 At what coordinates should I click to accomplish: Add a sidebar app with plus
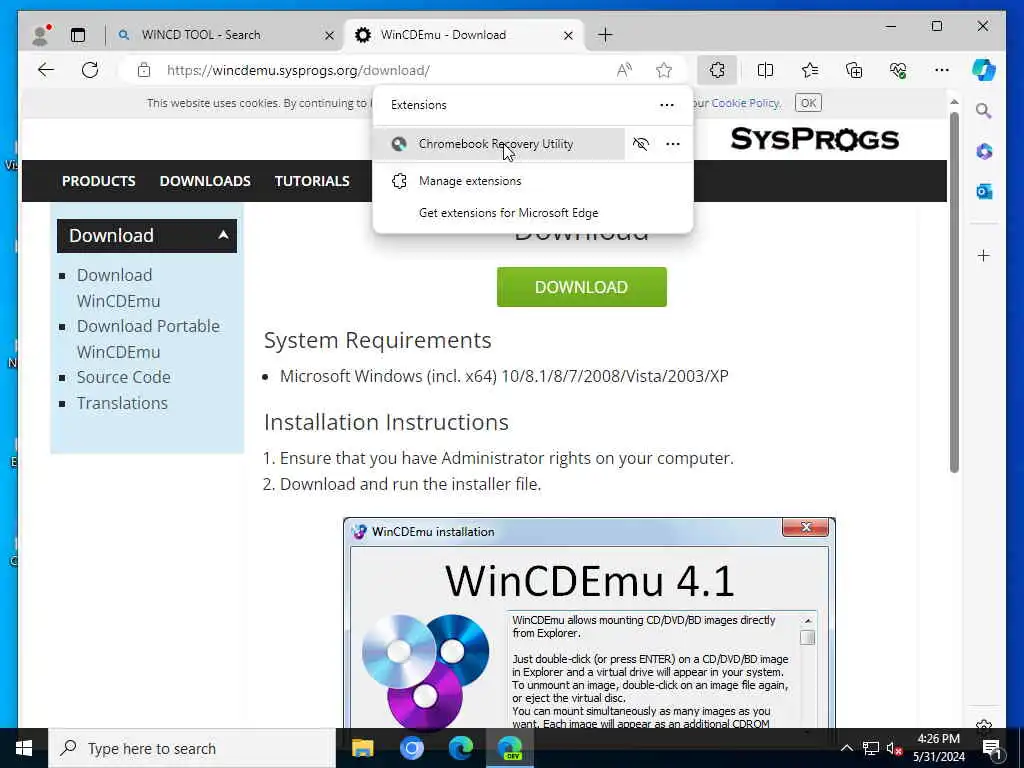click(x=984, y=255)
